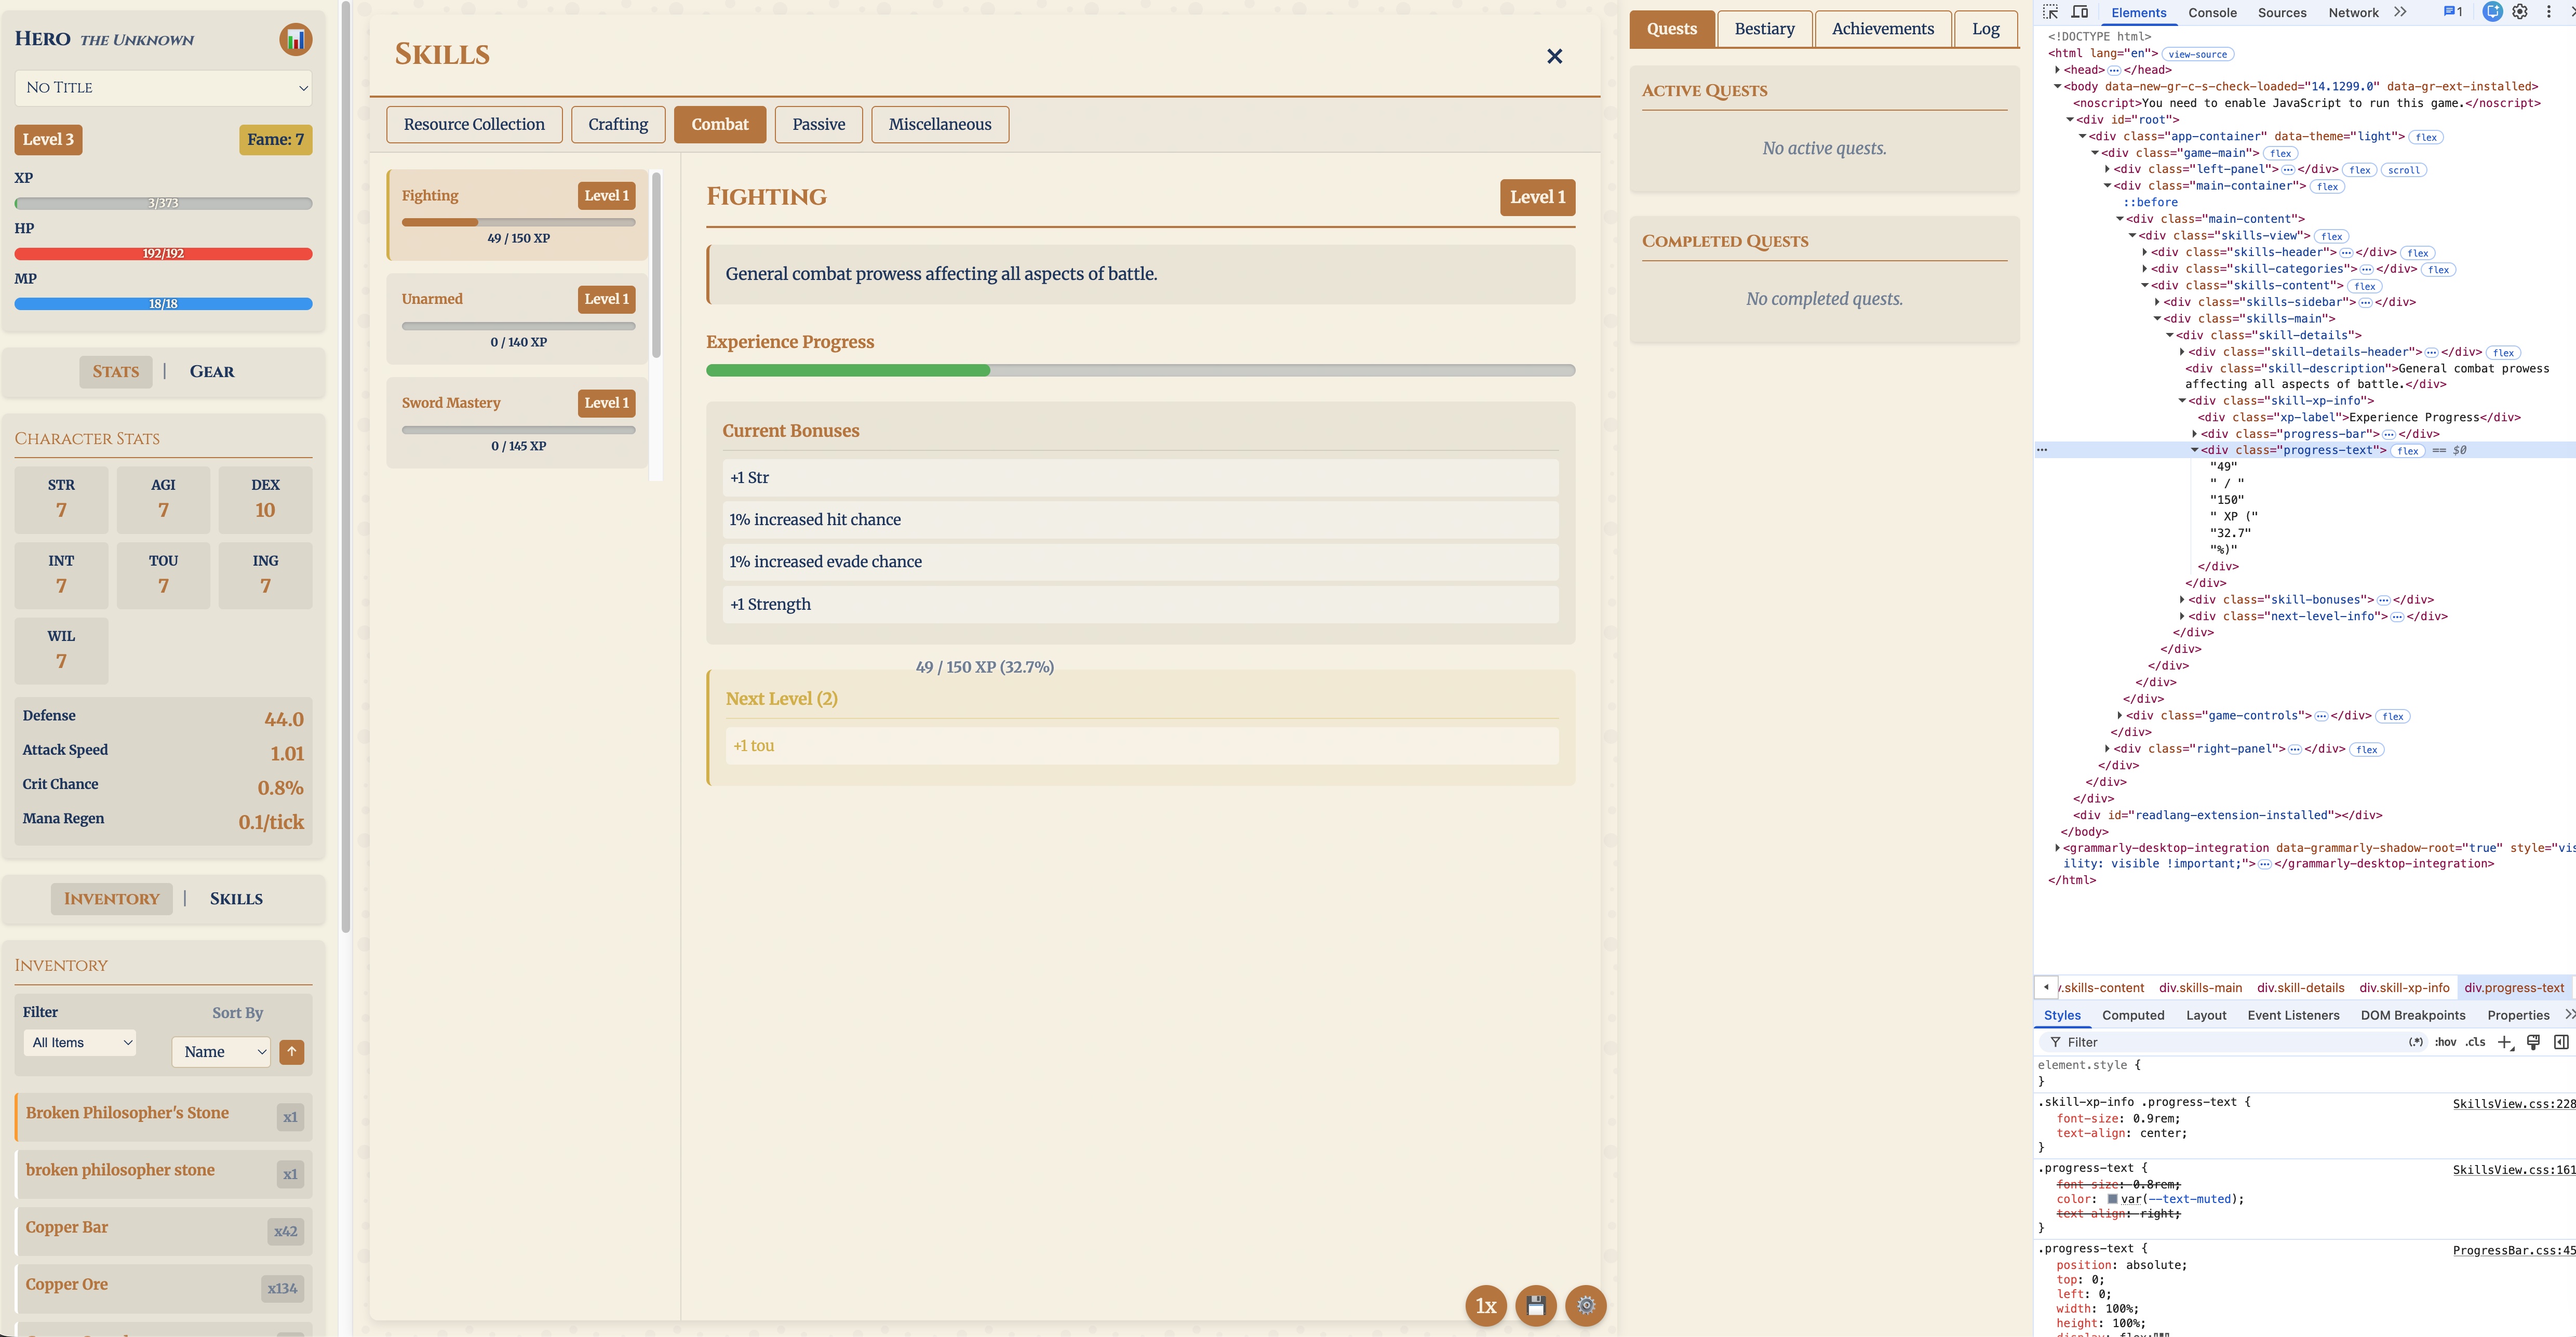Open ProgressBar.css:45 source link

(x=2514, y=1251)
